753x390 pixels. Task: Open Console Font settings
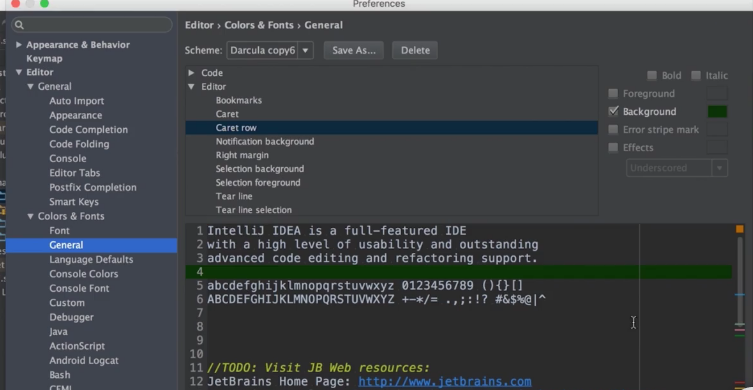point(79,288)
